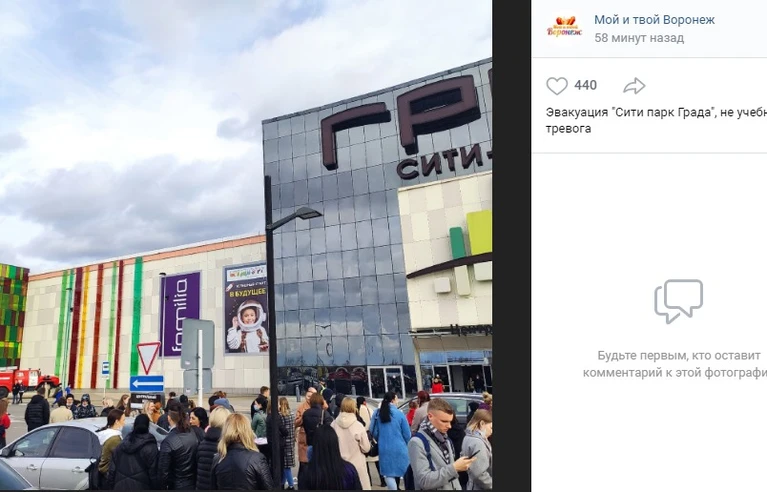The image size is (767, 492).
Task: Click the astronaut child billboard in the photo
Action: (246, 308)
